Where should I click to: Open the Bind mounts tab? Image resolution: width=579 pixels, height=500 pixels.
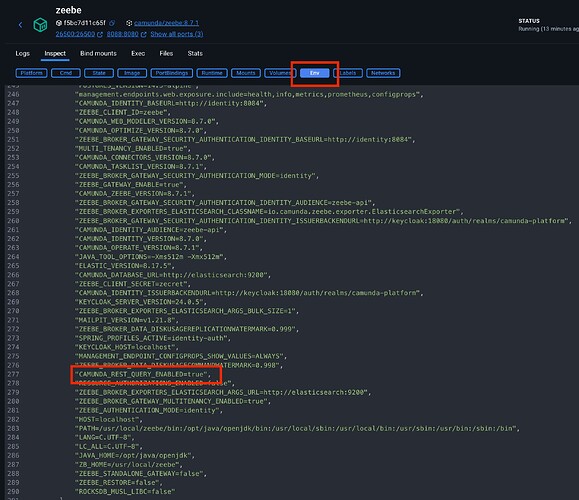98,54
